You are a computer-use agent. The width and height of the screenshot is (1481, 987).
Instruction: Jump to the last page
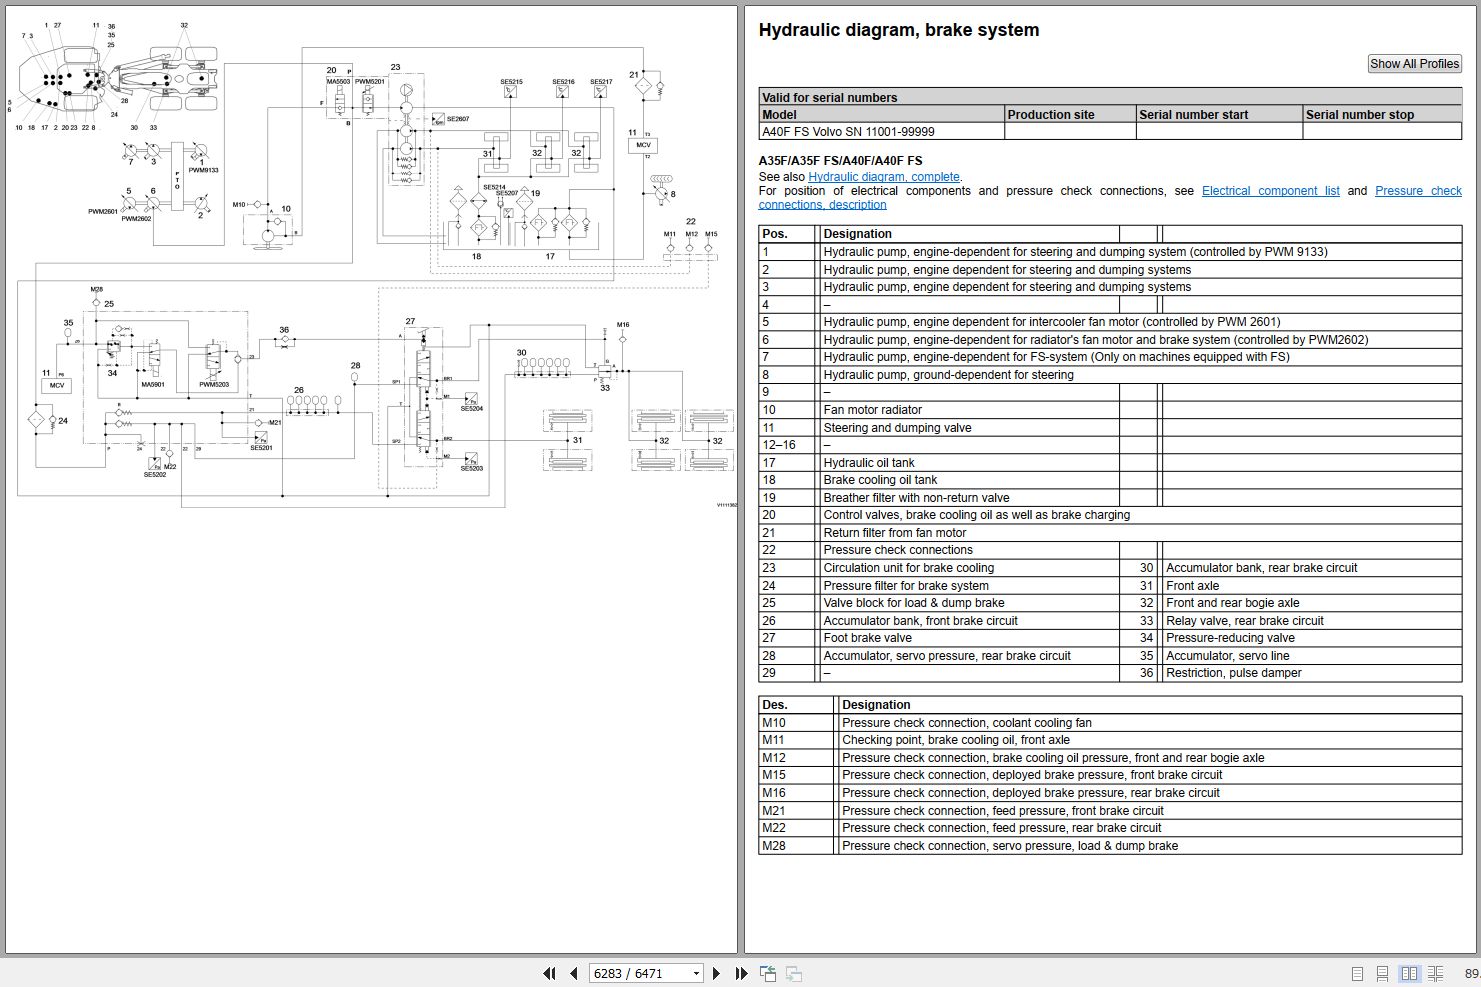741,973
